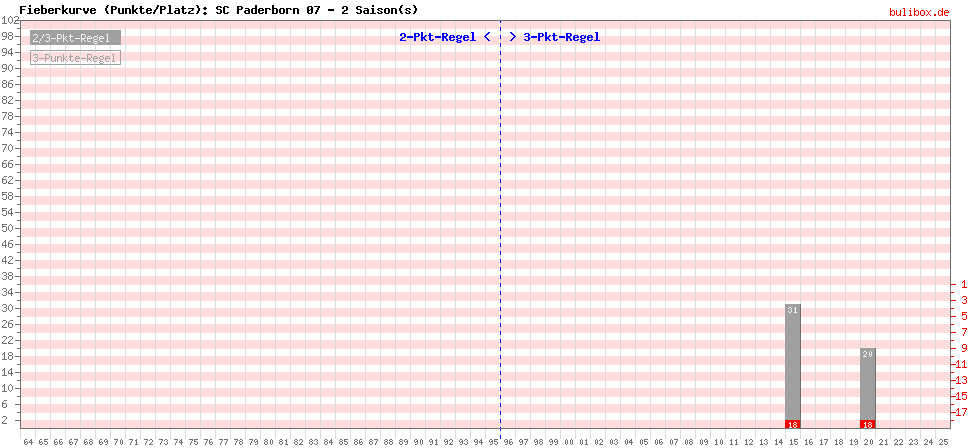Select season 25 on the x-axis
Image resolution: width=970 pixels, height=448 pixels.
tap(942, 441)
